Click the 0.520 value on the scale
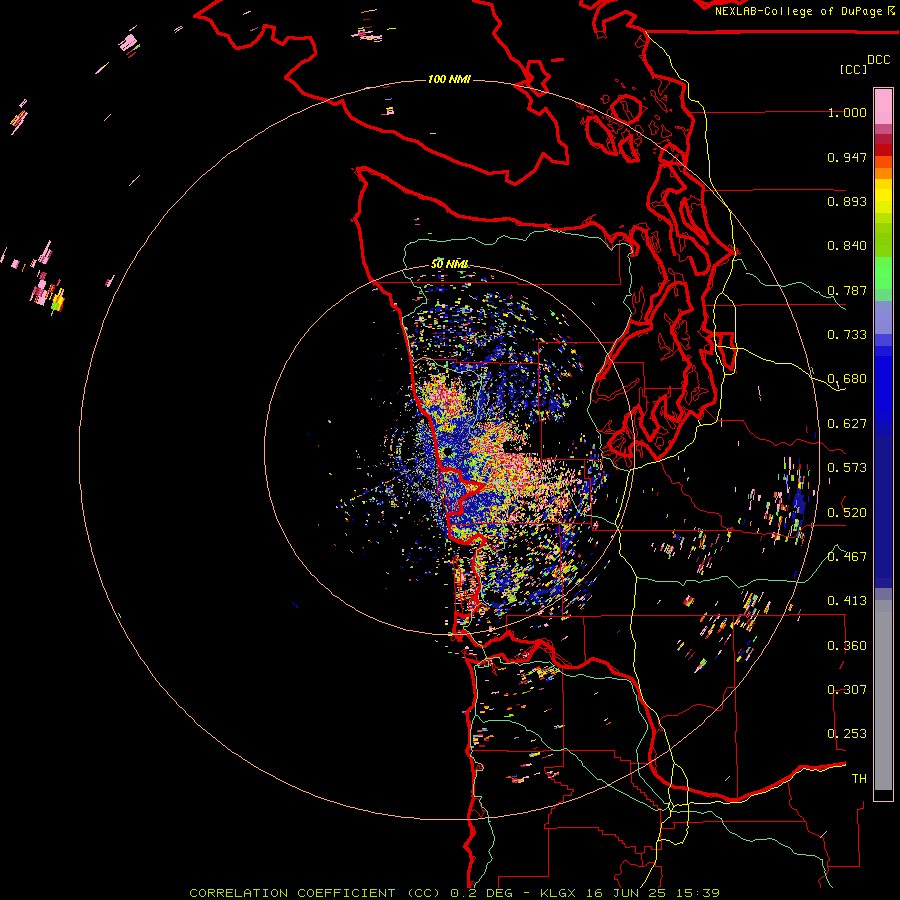Viewport: 900px width, 900px height. 847,512
